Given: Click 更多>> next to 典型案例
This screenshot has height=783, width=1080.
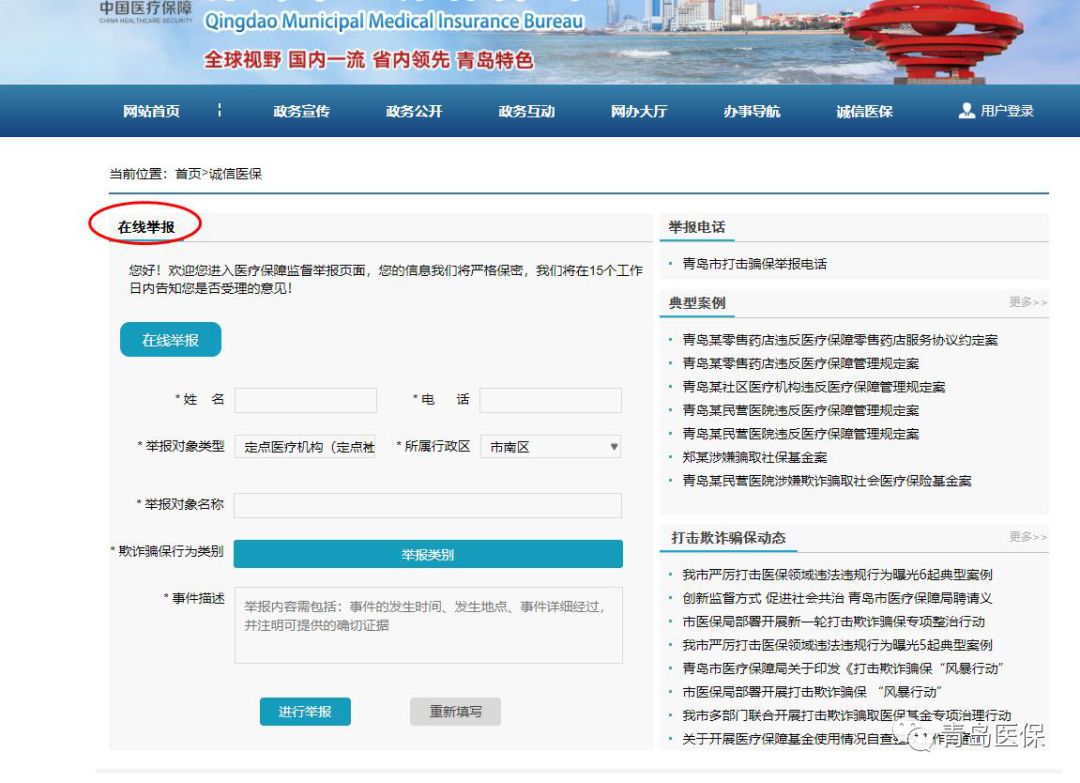Looking at the screenshot, I should click(1028, 302).
